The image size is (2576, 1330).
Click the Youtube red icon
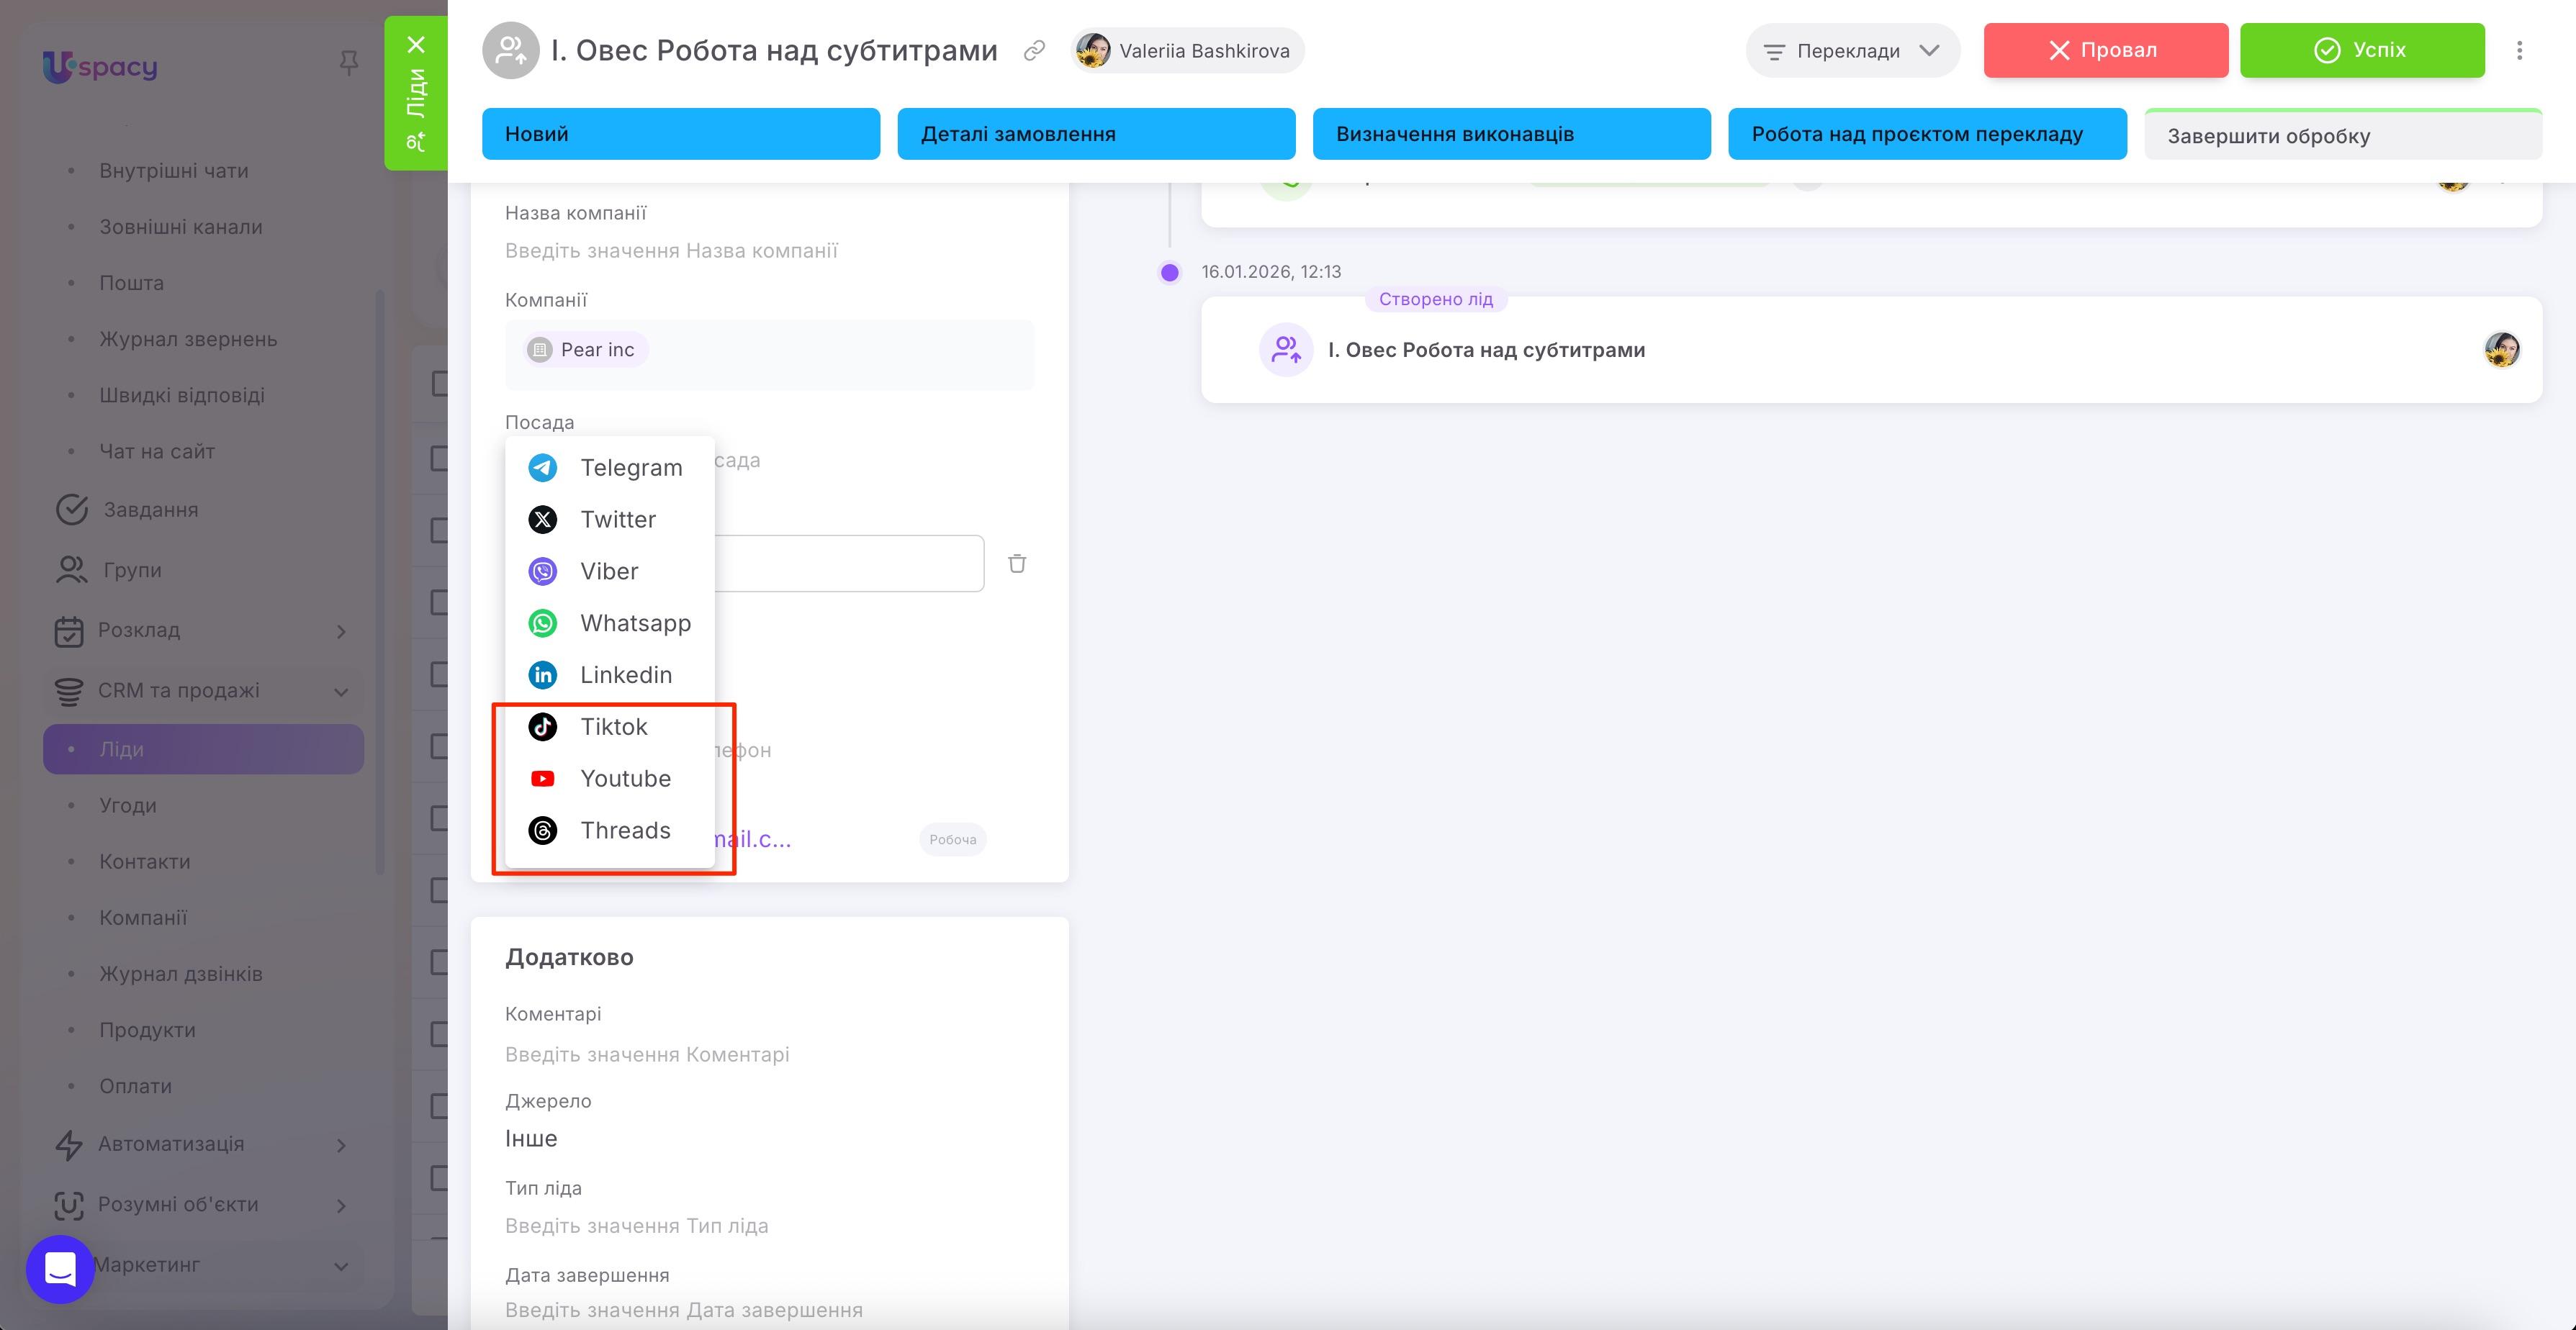point(543,779)
